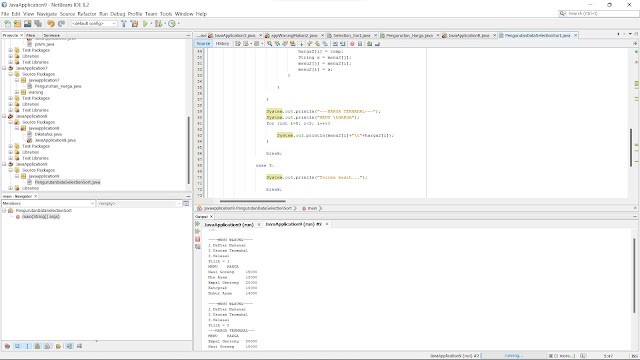Click the Save All toolbar icon

tap(38, 24)
